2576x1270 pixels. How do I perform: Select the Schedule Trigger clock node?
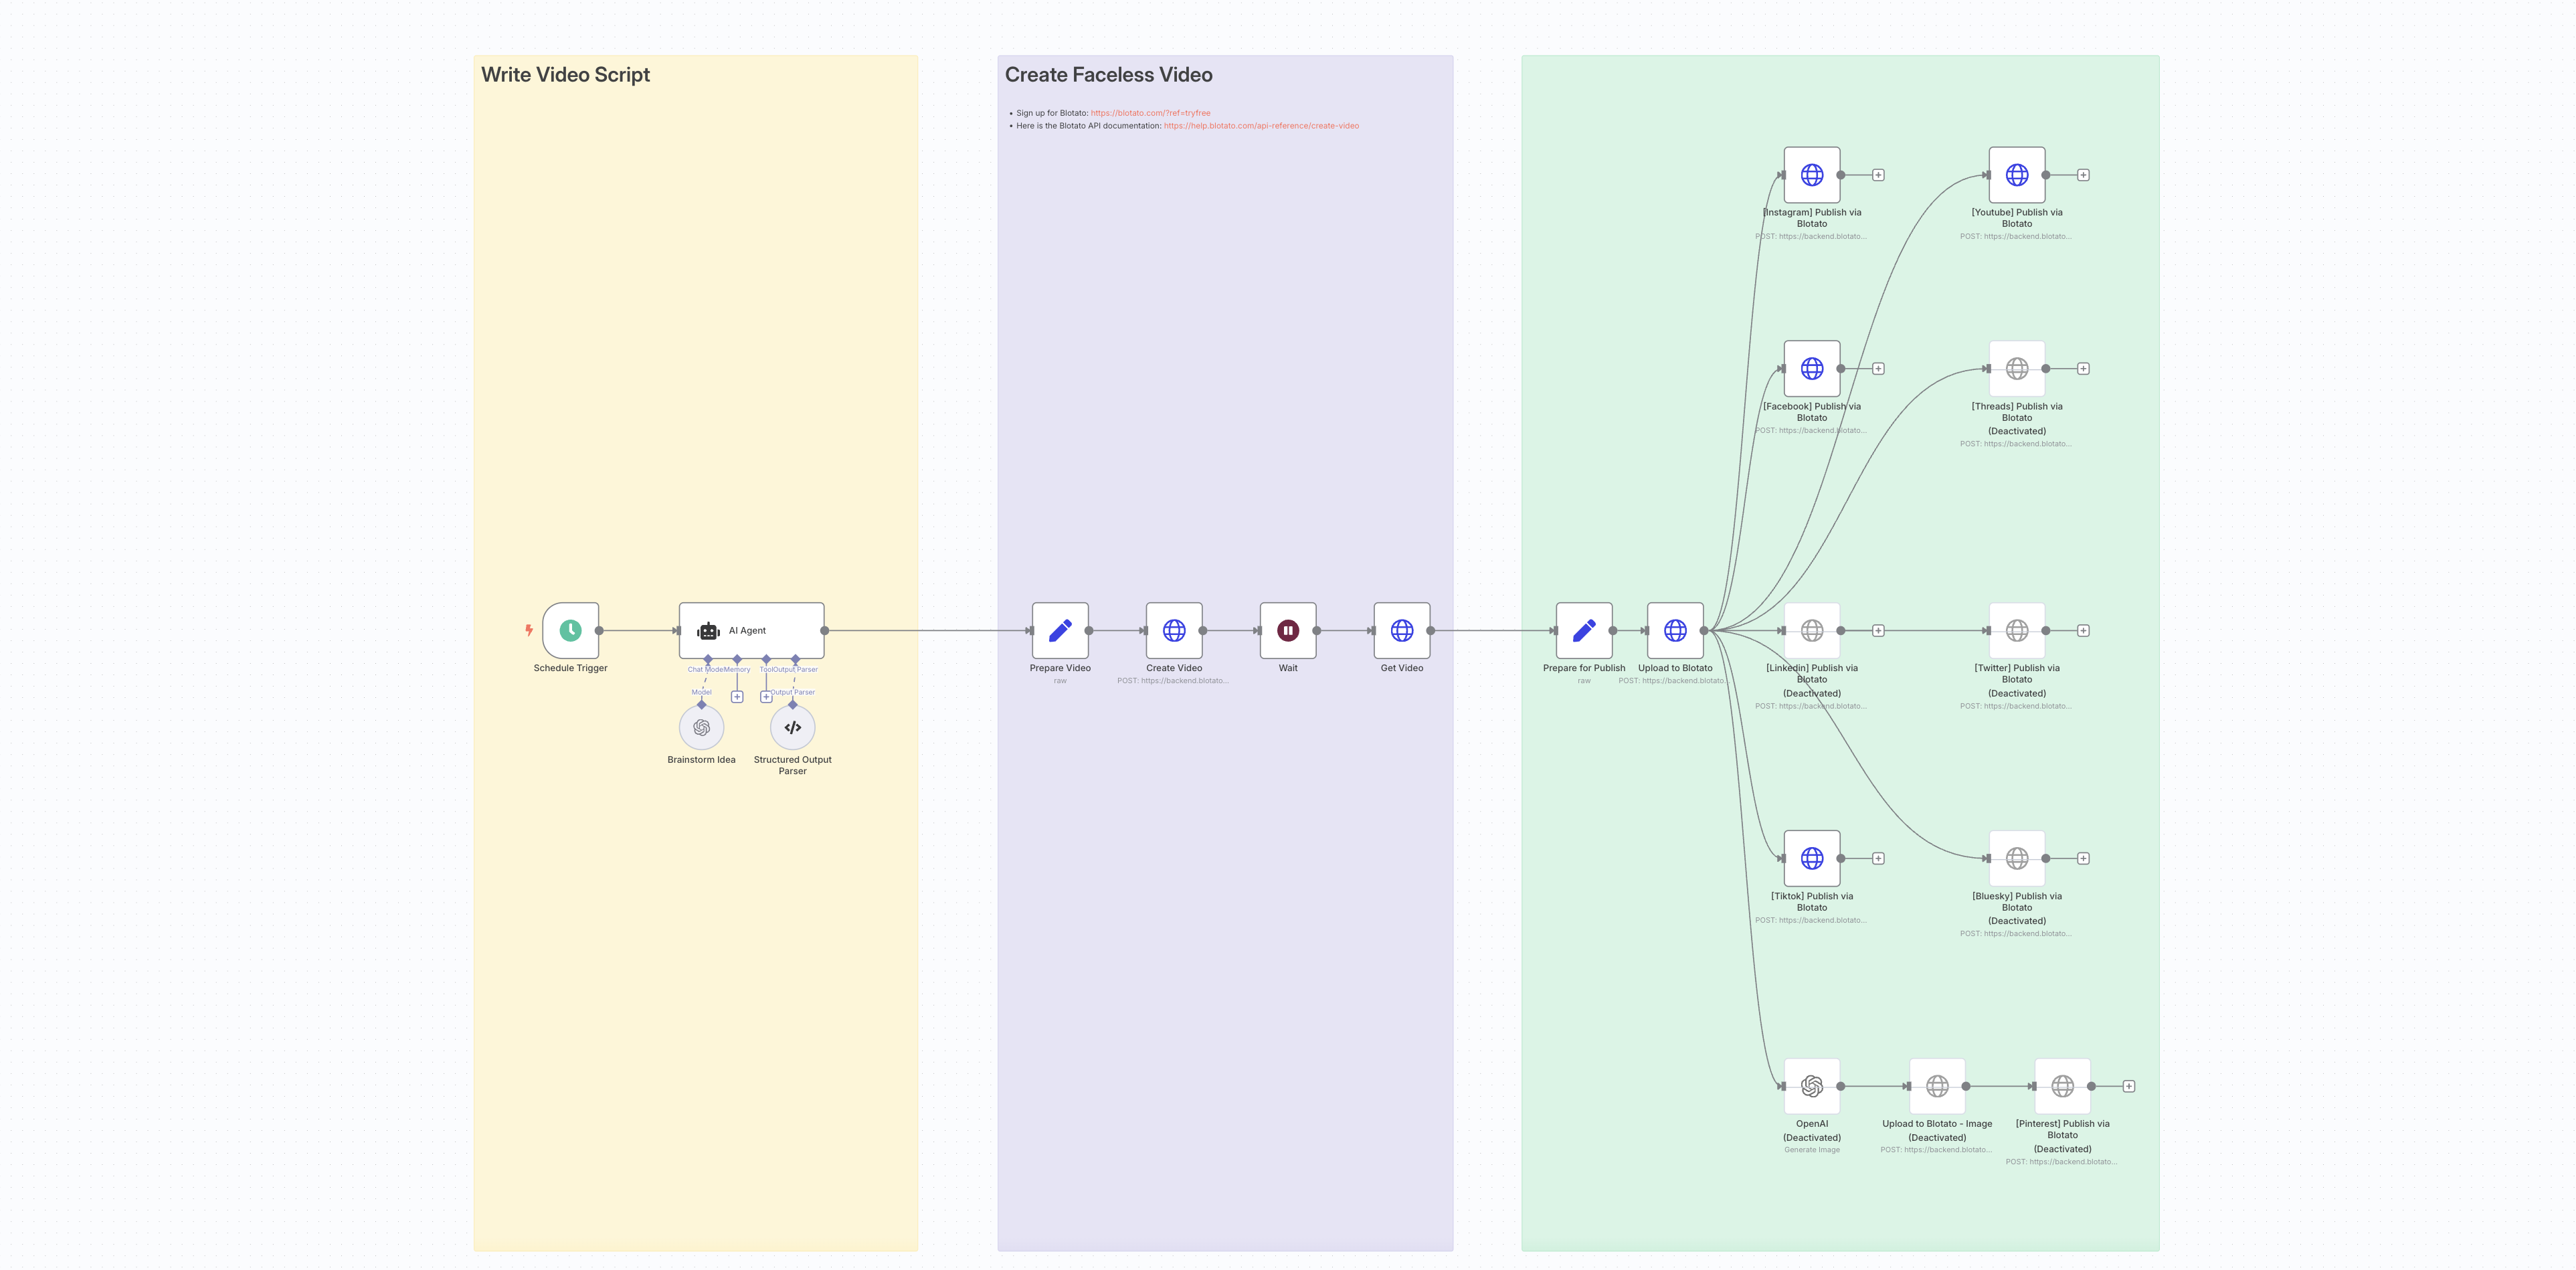(570, 630)
